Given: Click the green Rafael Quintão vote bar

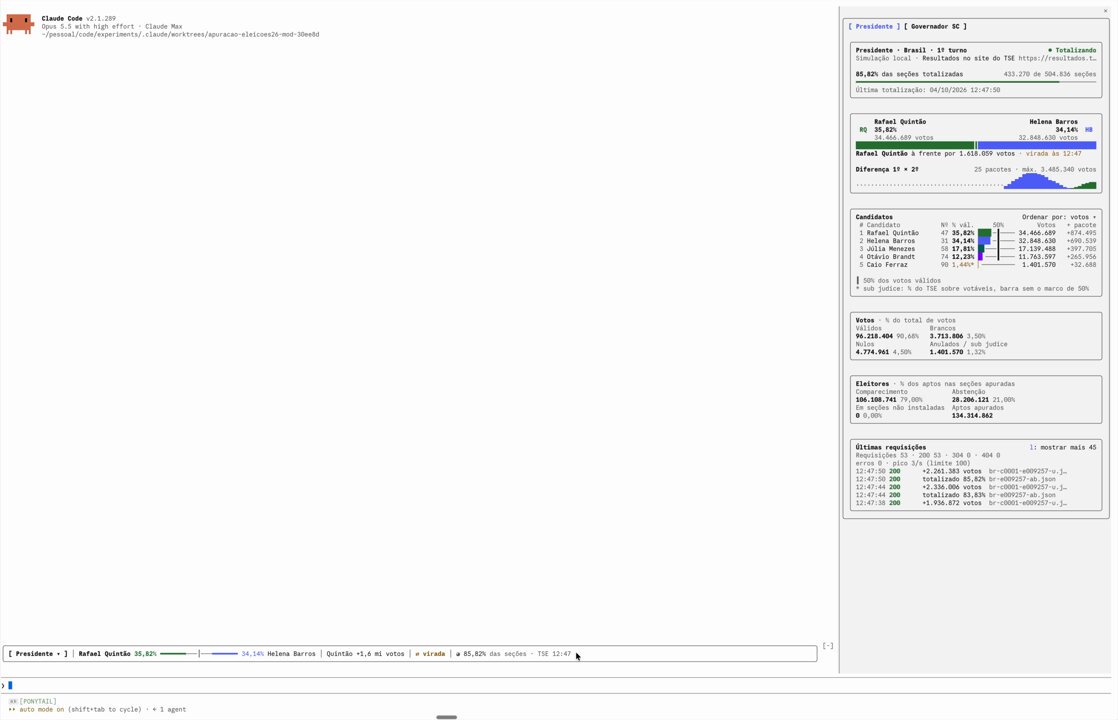Looking at the screenshot, I should click(x=916, y=145).
